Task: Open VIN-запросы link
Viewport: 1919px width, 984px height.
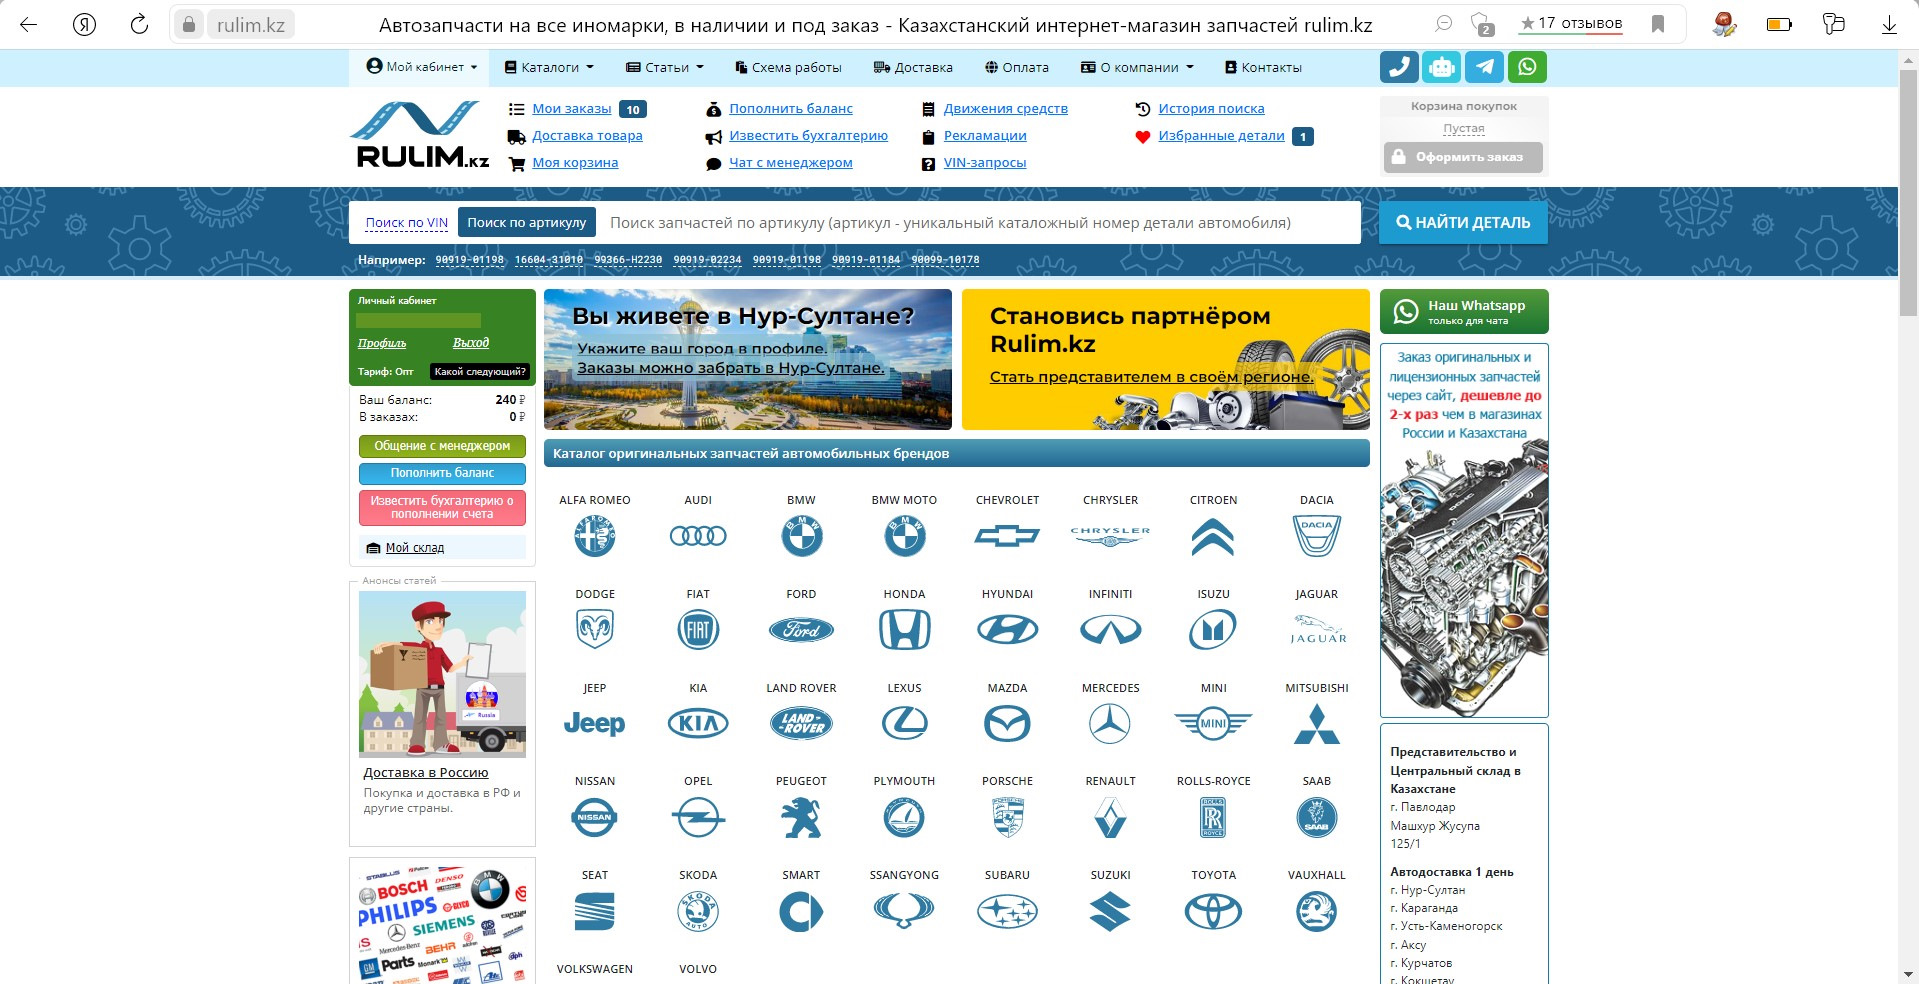Action: [x=985, y=163]
